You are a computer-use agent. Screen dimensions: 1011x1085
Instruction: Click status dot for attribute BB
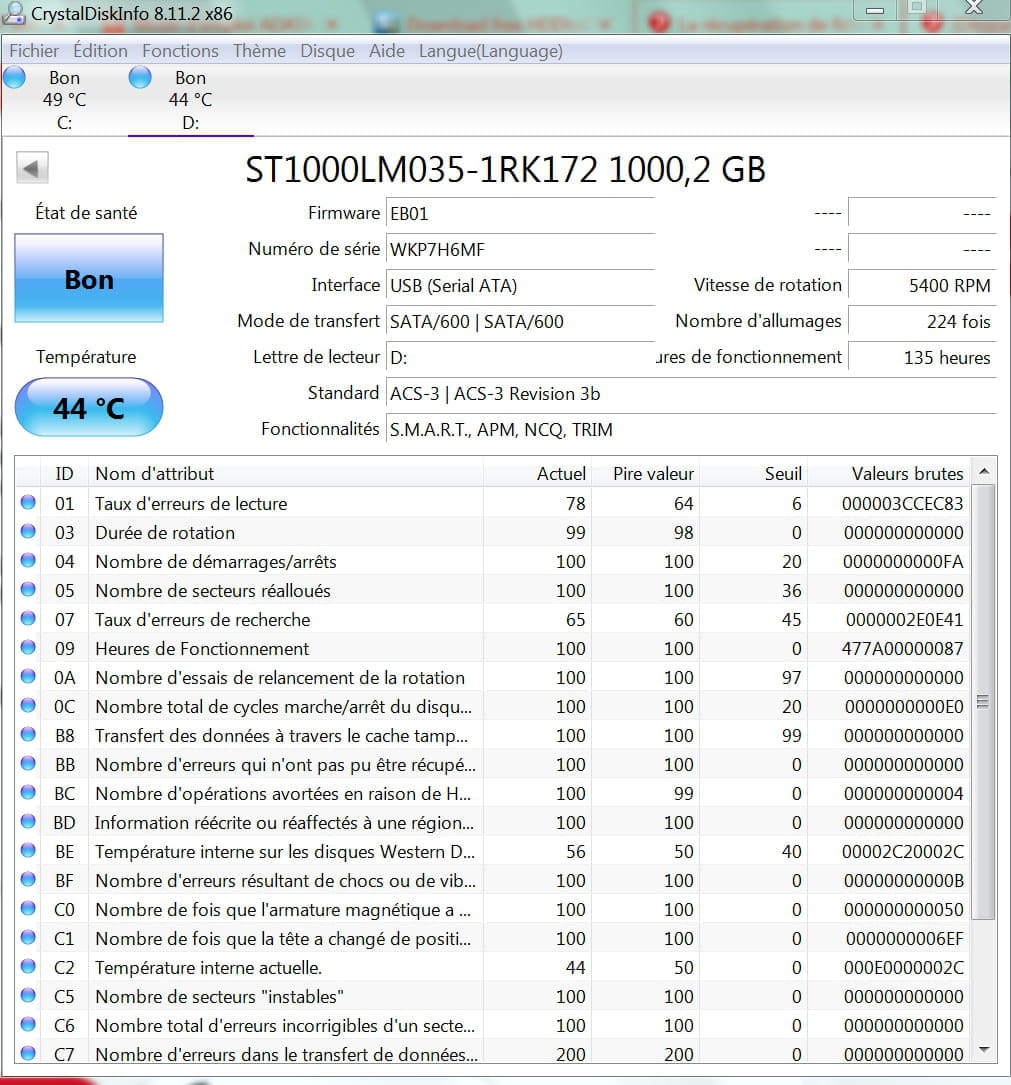click(x=28, y=763)
